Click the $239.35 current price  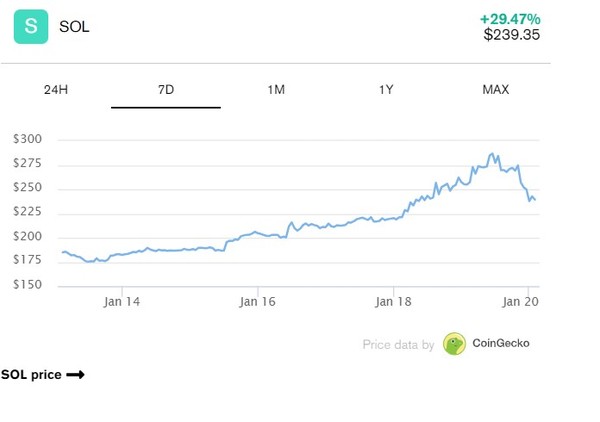[x=512, y=35]
